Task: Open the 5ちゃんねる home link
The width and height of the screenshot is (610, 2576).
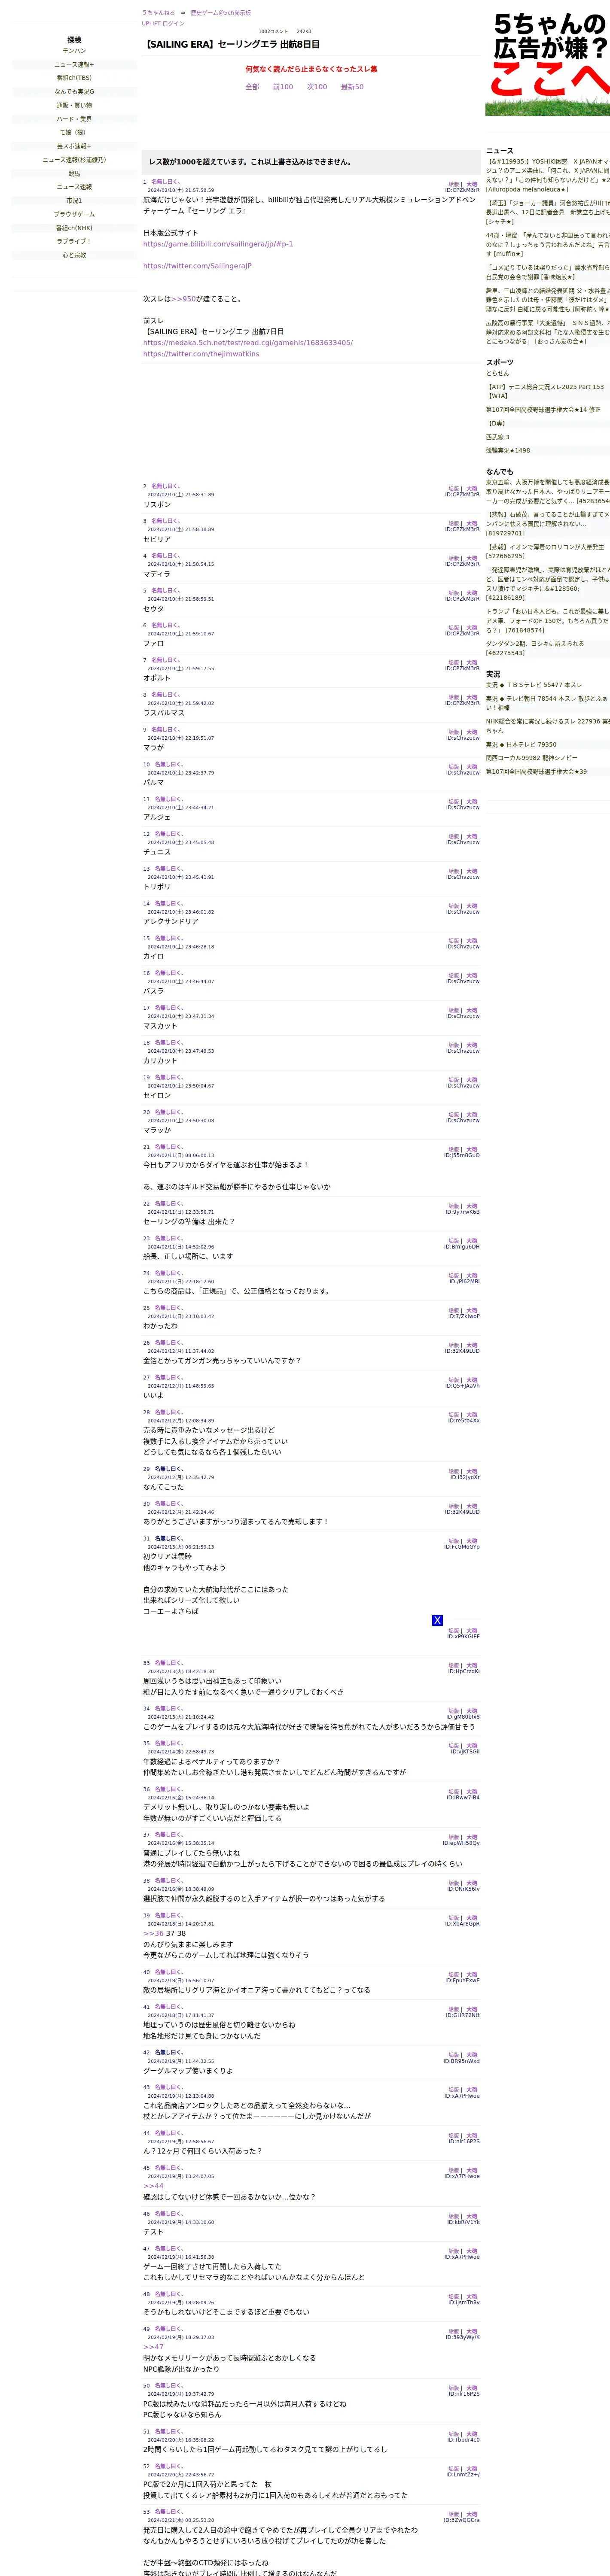Action: point(158,13)
